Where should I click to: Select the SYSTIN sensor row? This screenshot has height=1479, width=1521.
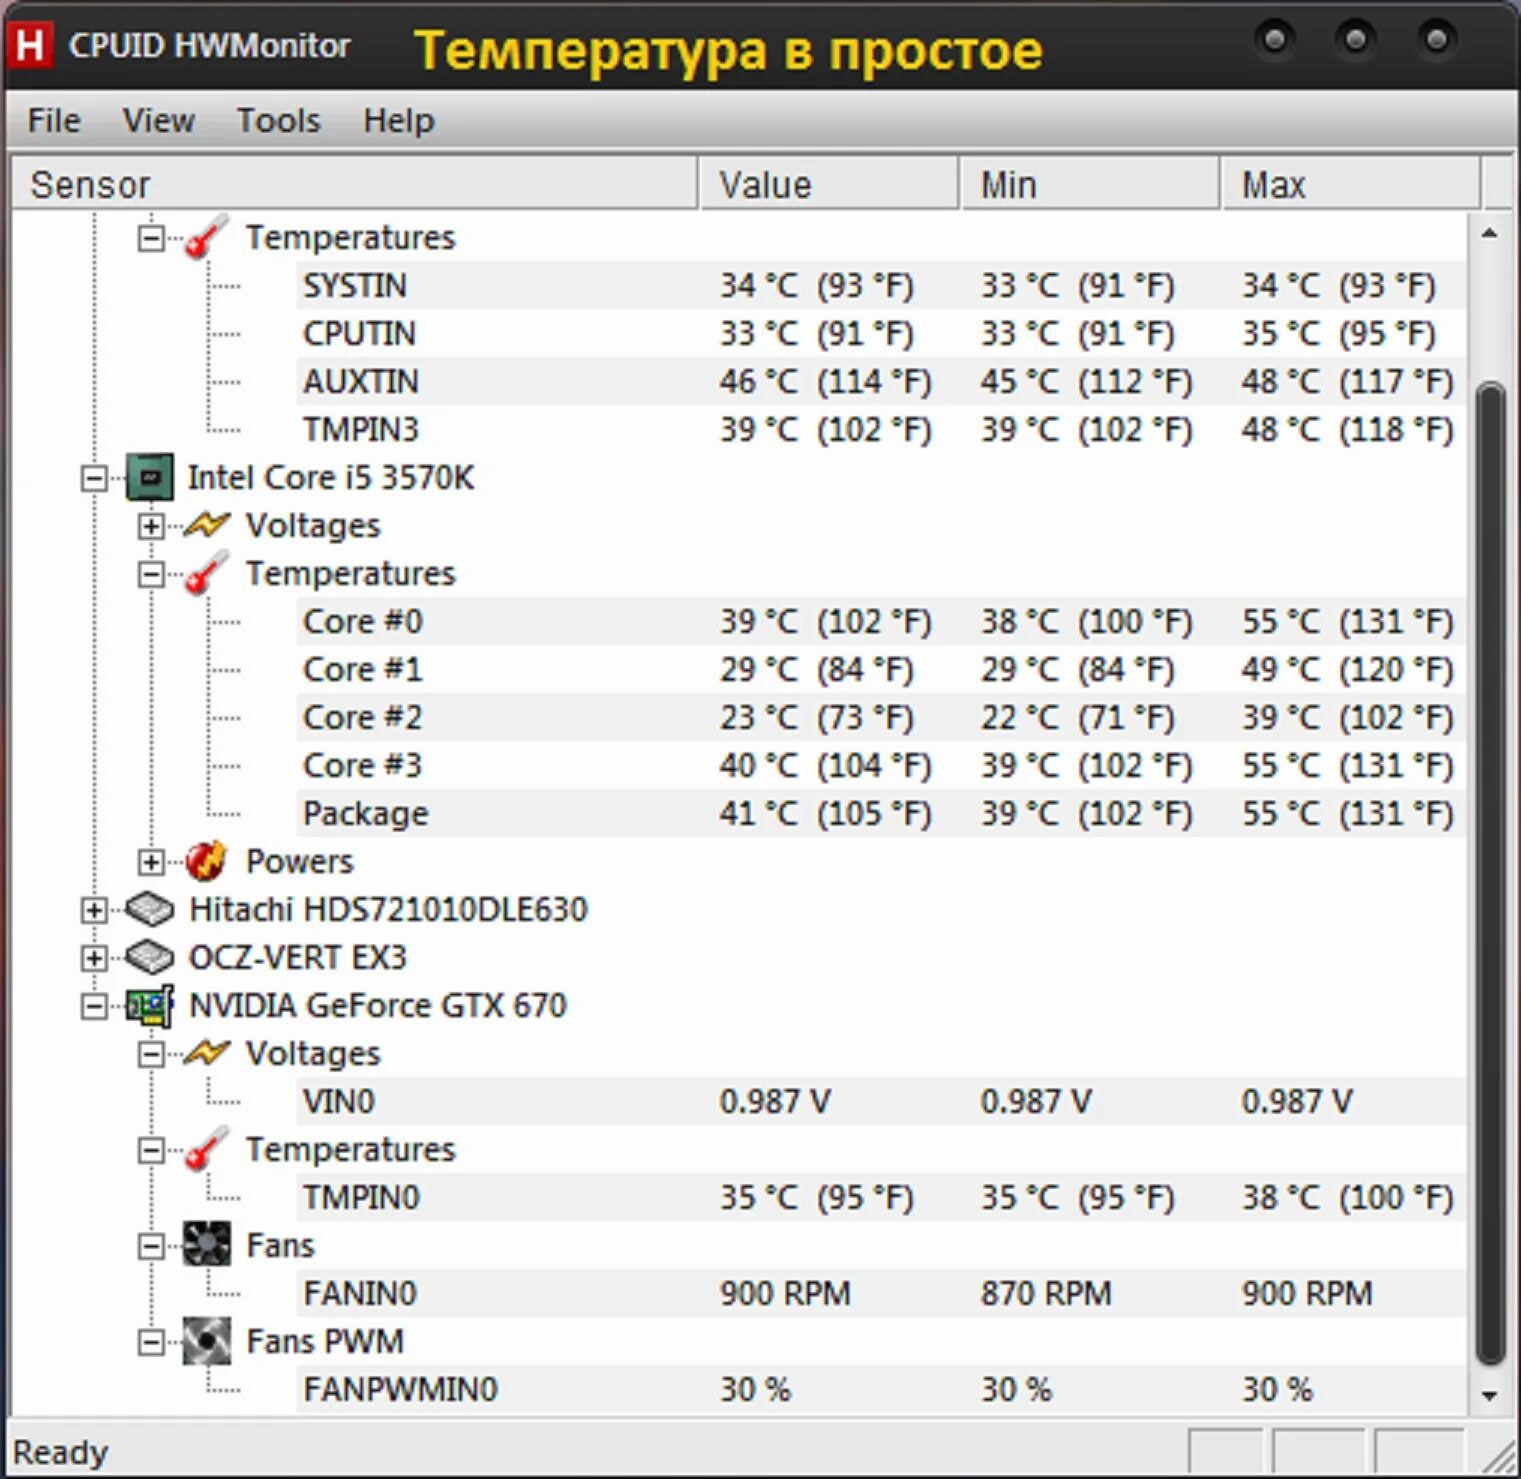(880, 285)
